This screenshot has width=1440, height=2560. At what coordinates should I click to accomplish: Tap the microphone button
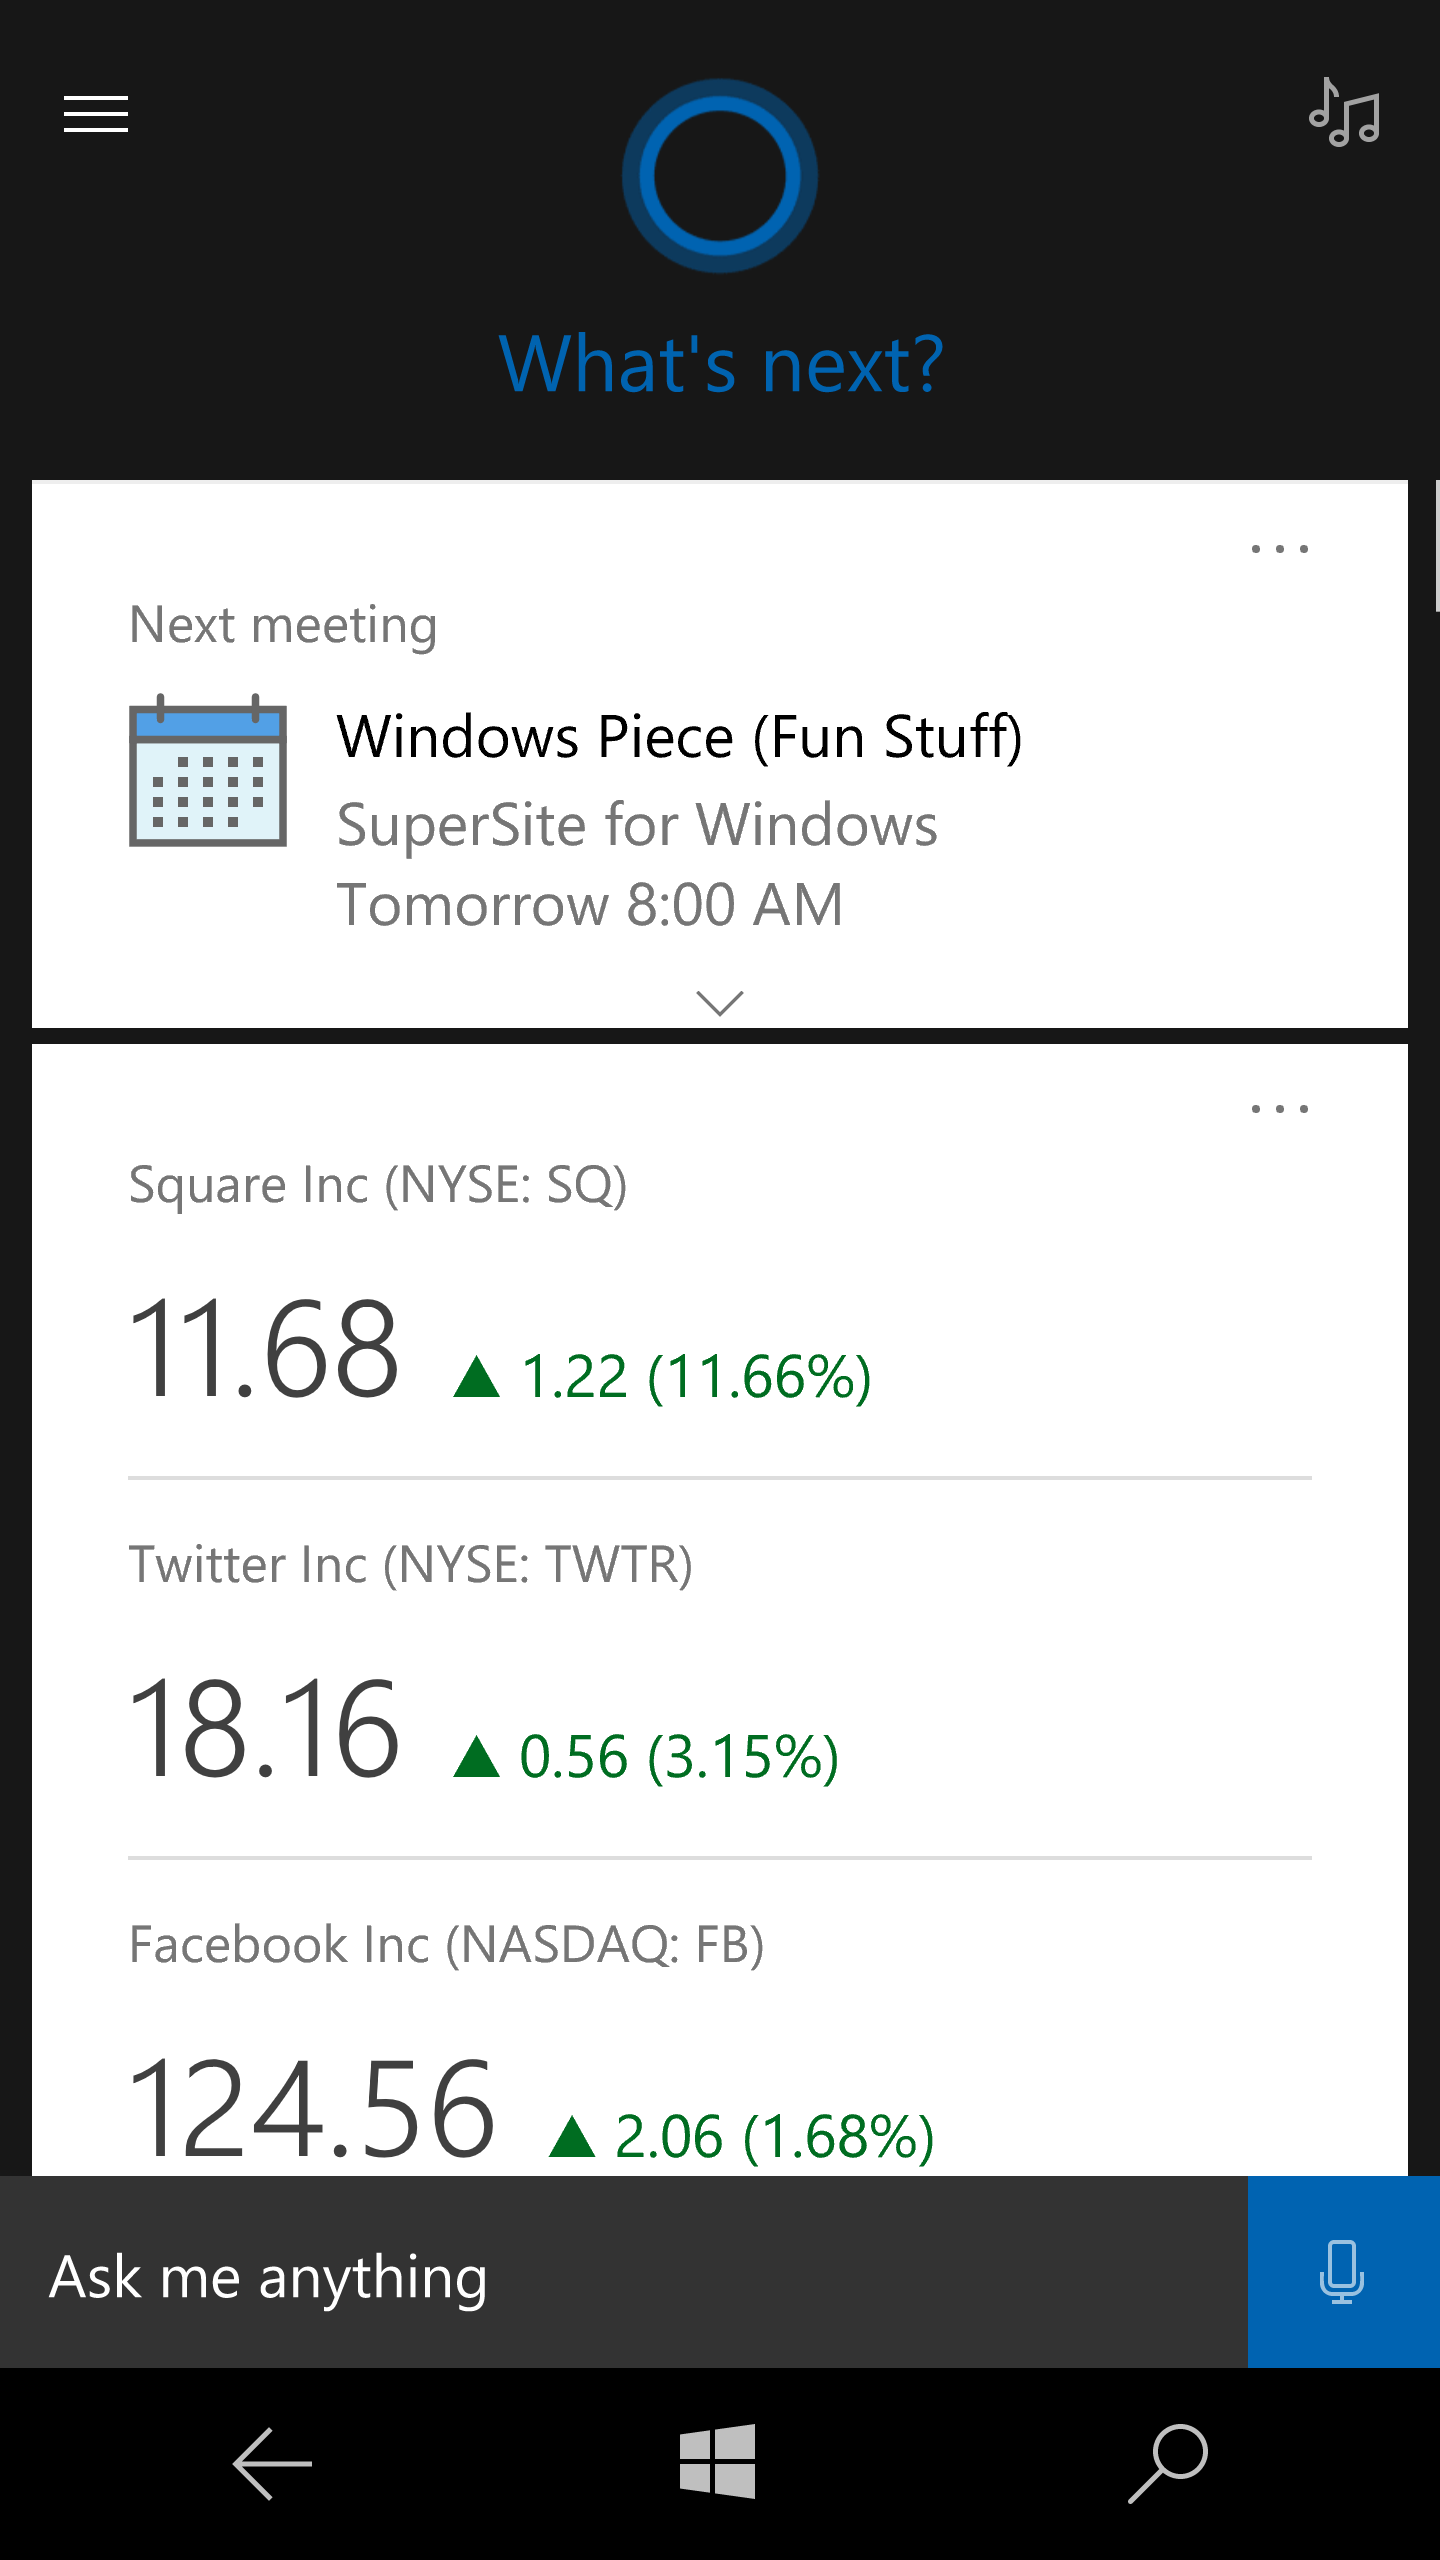(1342, 2272)
